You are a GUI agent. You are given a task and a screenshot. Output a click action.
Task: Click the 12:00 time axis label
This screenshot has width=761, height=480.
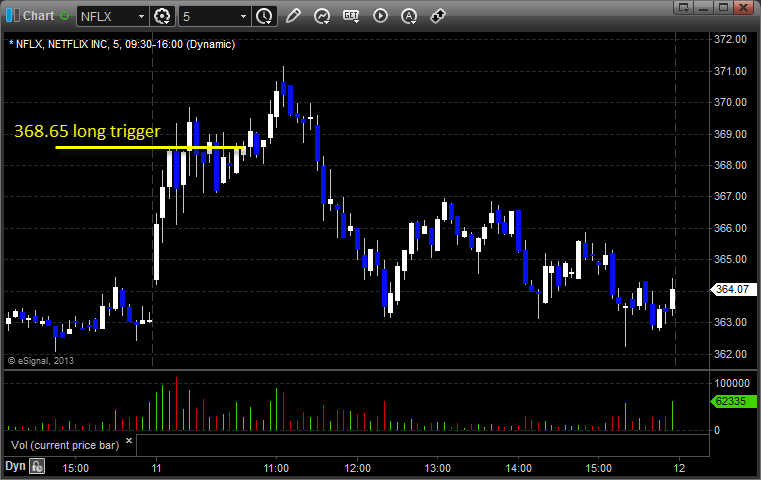click(x=358, y=468)
